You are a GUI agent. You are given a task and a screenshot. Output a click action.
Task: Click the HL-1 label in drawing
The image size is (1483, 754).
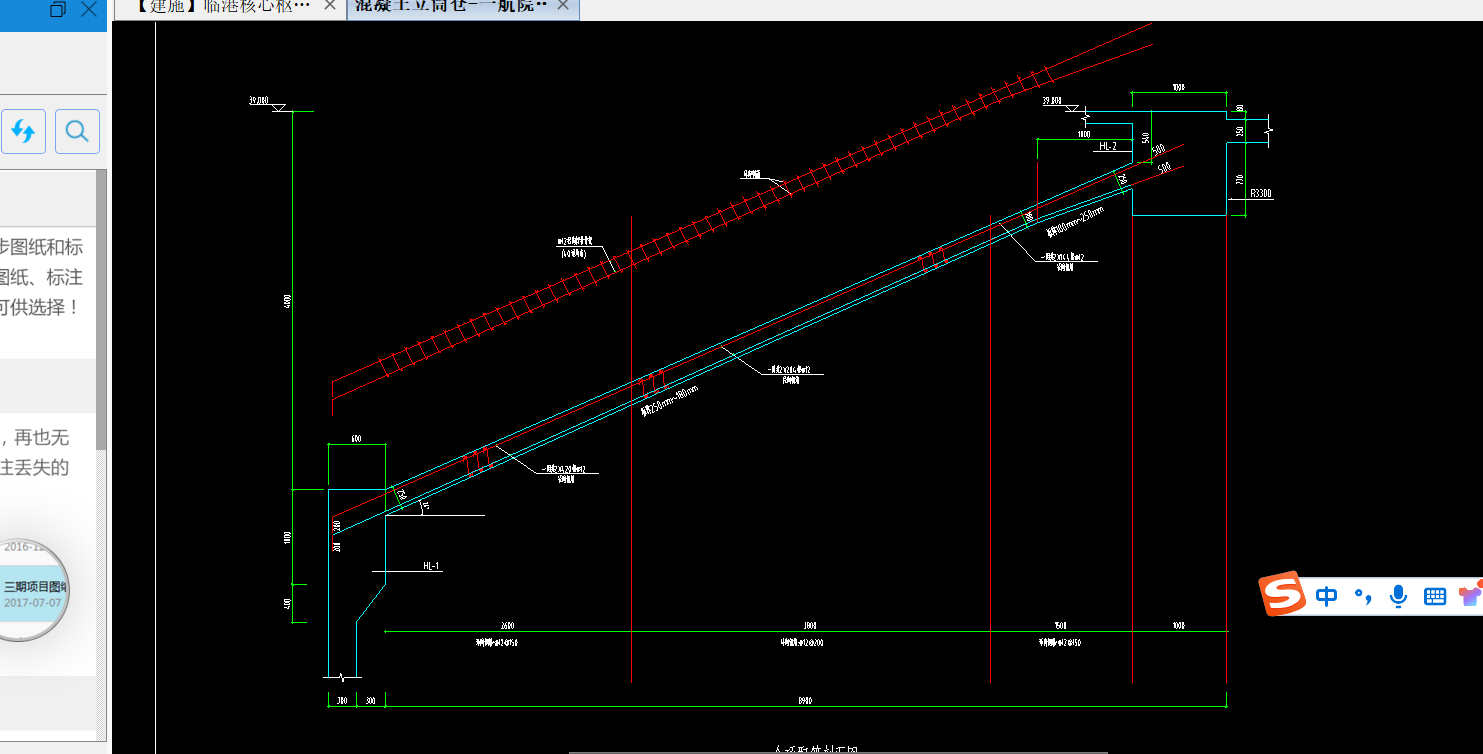point(431,566)
